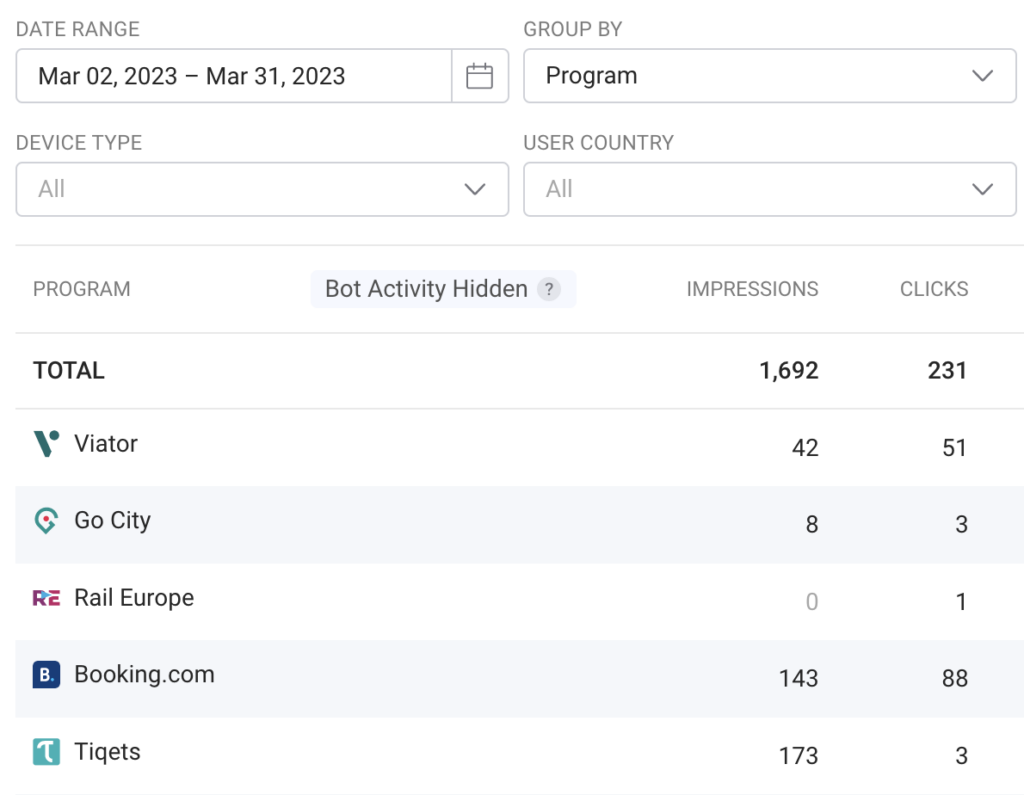Sort by the PROGRAM column header
This screenshot has width=1024, height=795.
tap(82, 289)
